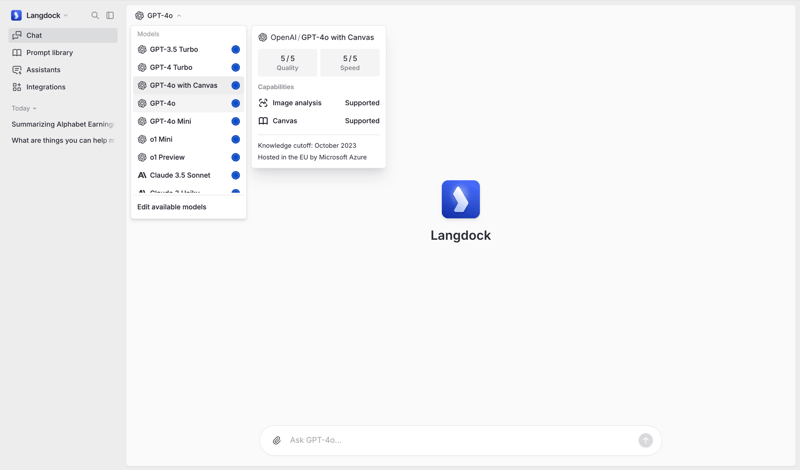
Task: Click the Models section header
Action: click(148, 34)
